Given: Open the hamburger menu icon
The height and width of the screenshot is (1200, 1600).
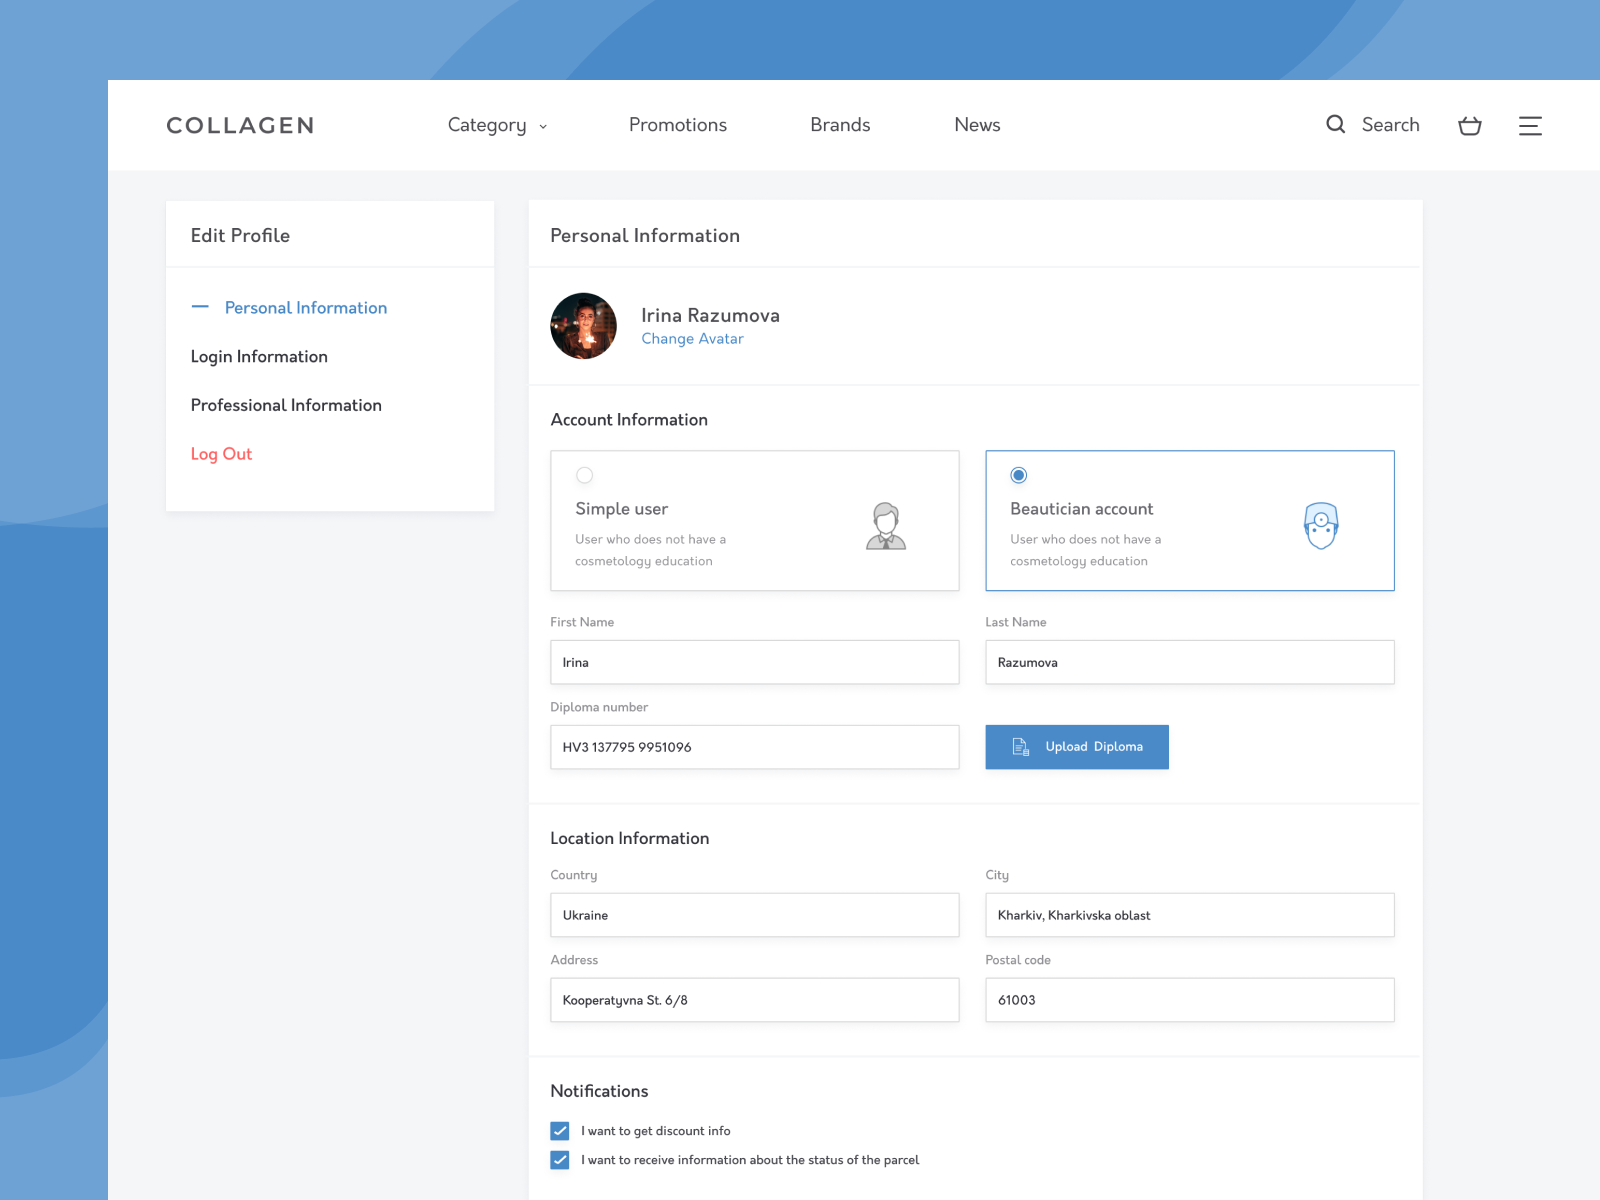Looking at the screenshot, I should [x=1530, y=126].
